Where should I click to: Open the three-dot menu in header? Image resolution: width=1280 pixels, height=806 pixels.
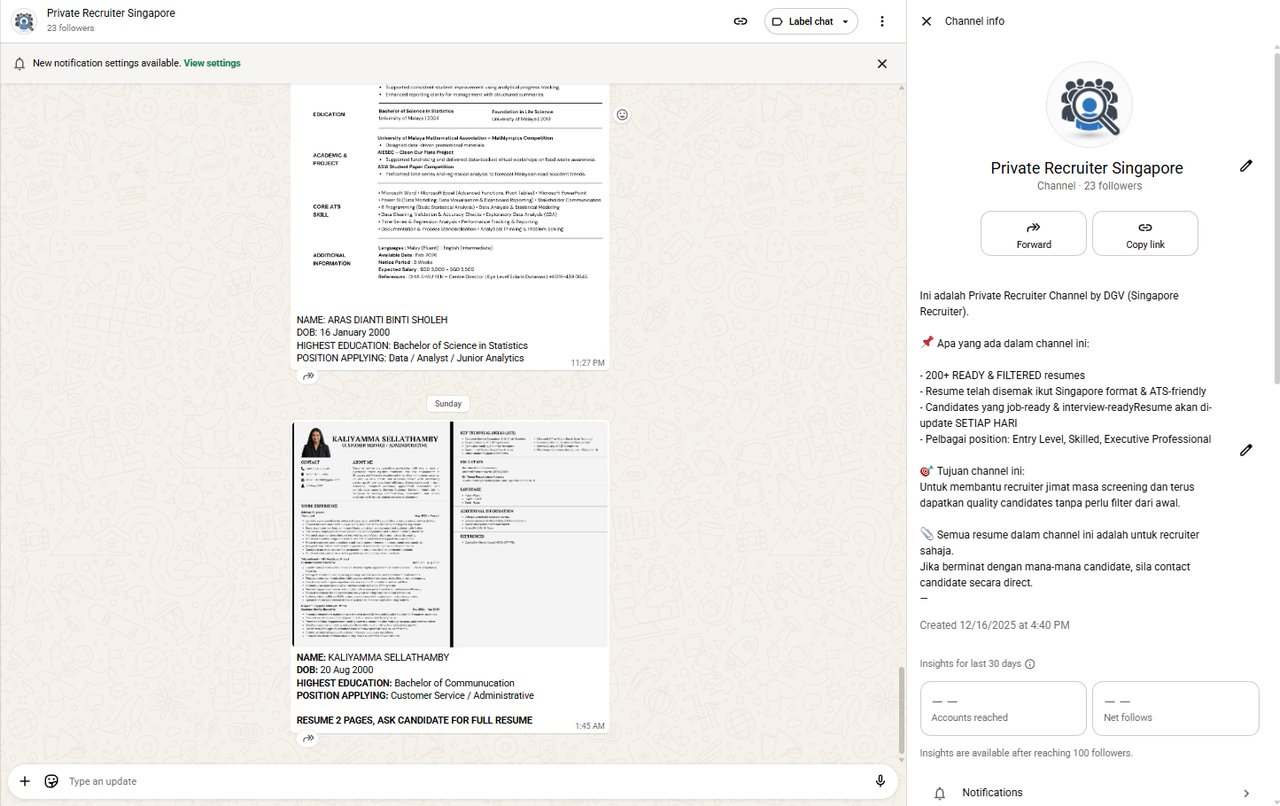point(882,21)
